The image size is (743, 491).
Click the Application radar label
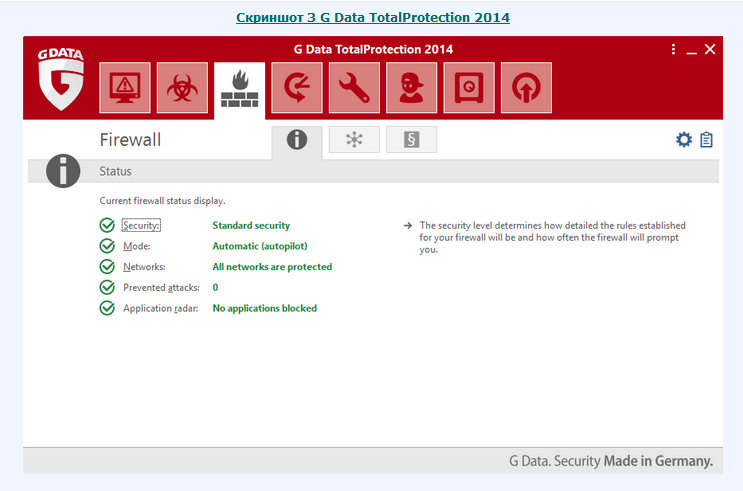[161, 309]
